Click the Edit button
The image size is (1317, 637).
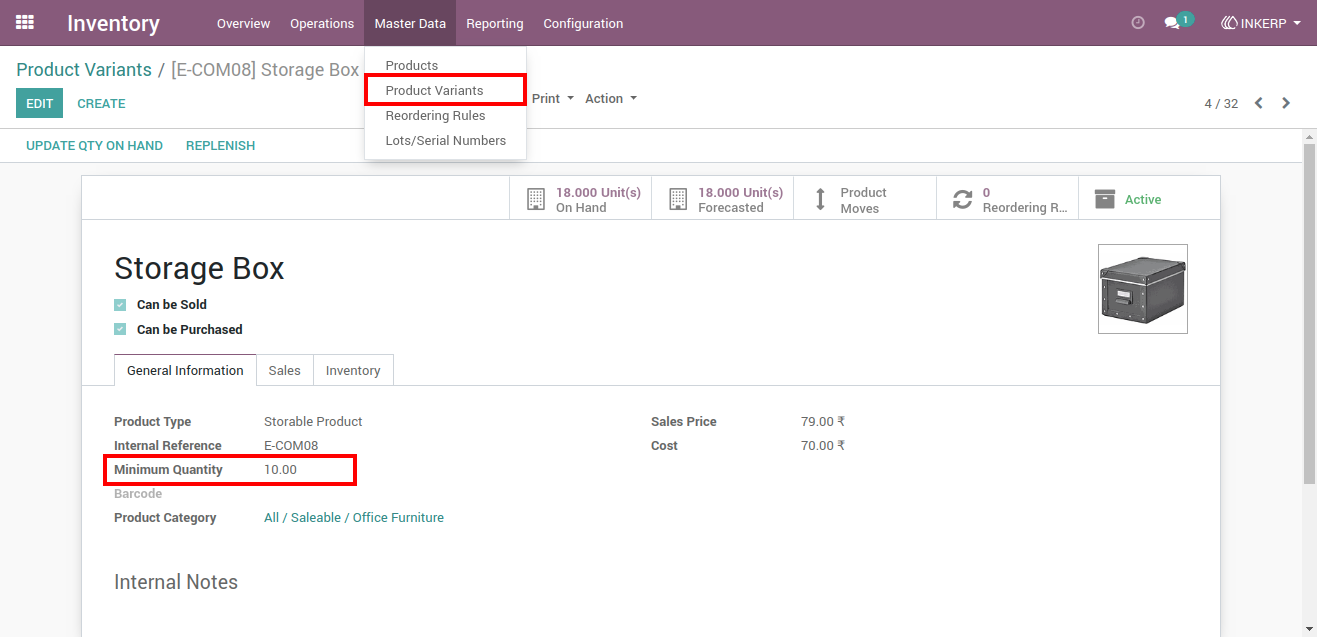pyautogui.click(x=40, y=103)
